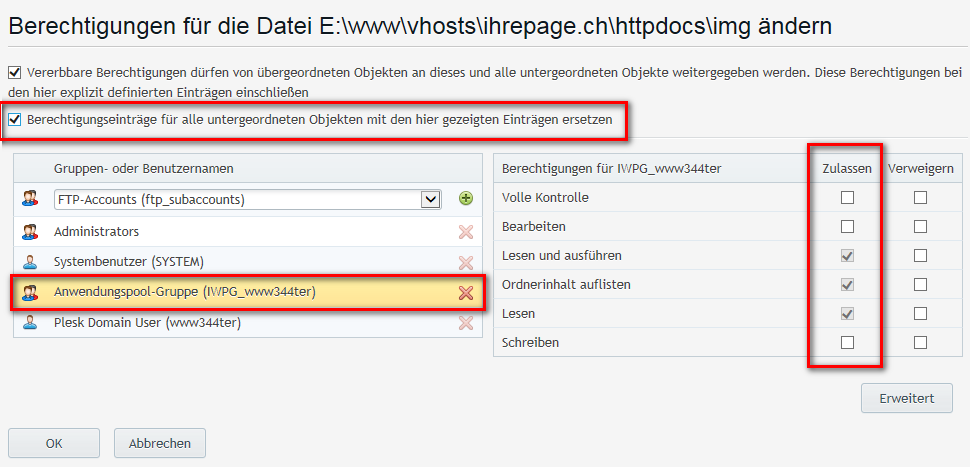Click the Plesk Domain User icon

coord(30,322)
